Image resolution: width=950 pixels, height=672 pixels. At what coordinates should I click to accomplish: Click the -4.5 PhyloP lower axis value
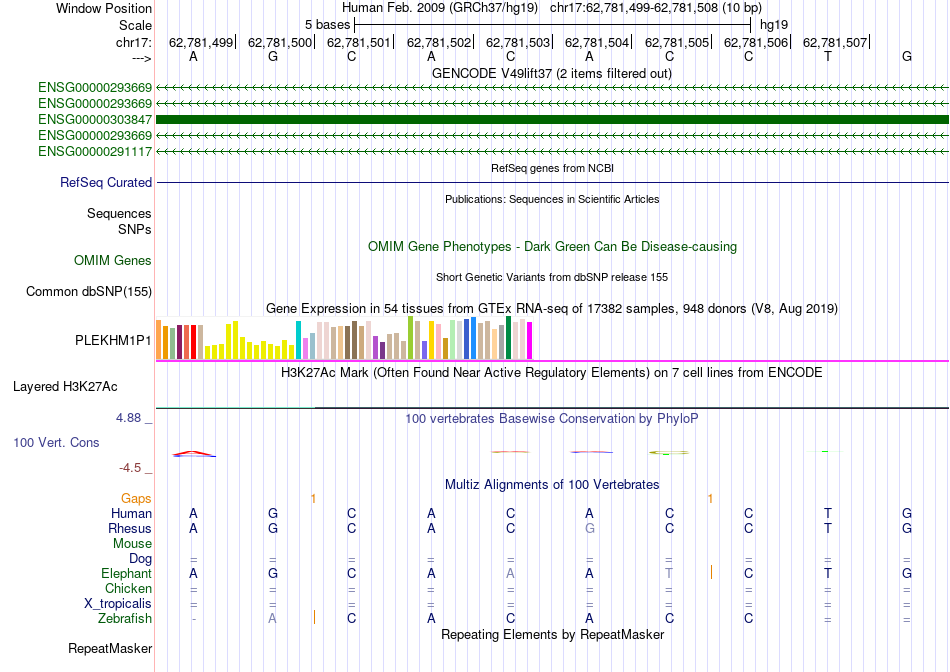[x=130, y=468]
